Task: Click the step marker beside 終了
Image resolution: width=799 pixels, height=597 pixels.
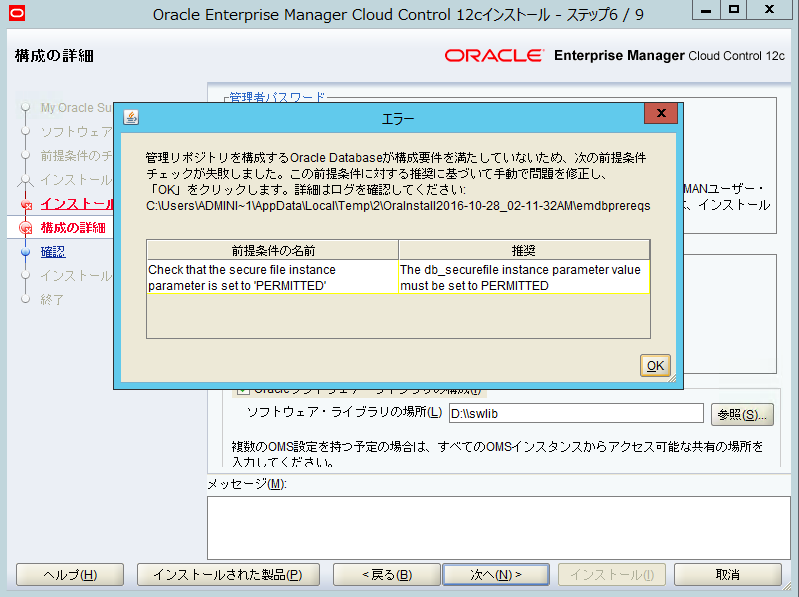Action: pyautogui.click(x=26, y=299)
